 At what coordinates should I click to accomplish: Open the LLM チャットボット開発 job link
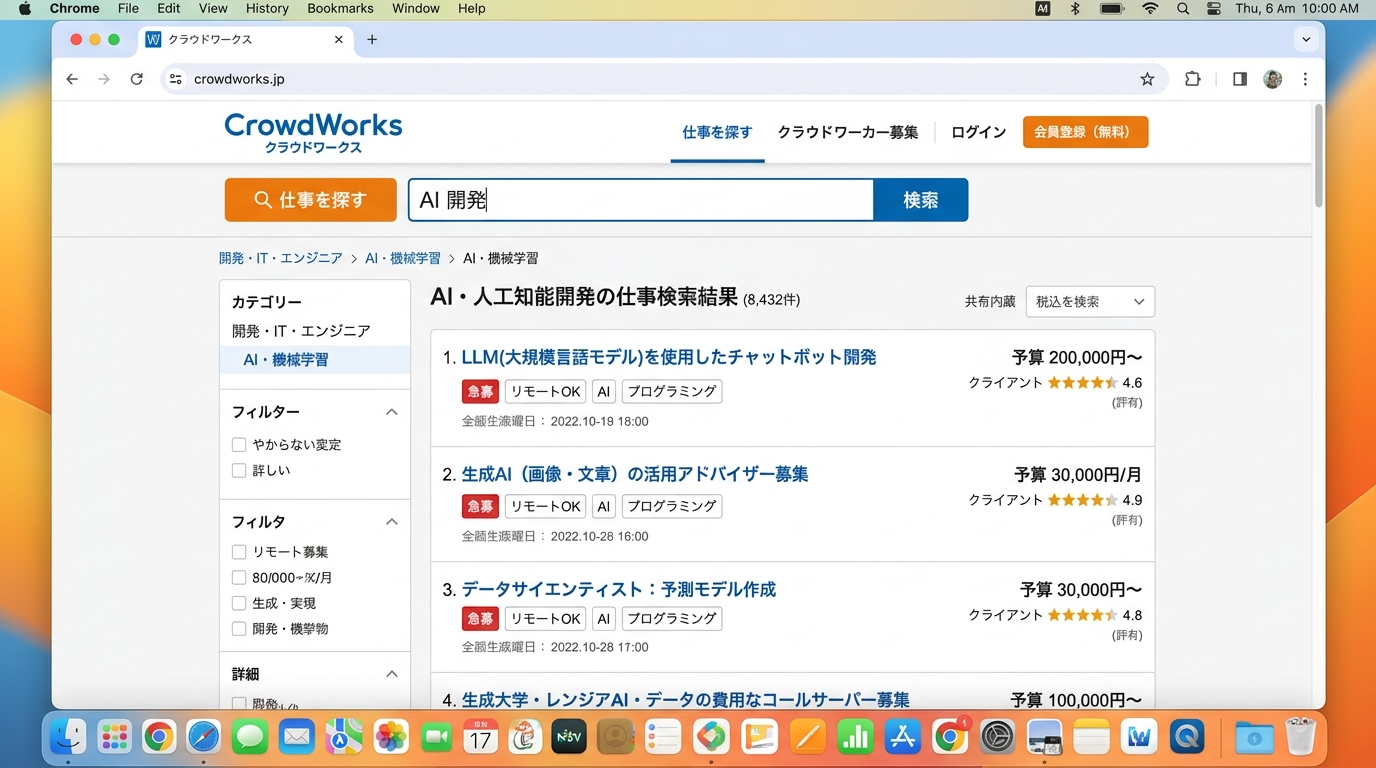[668, 357]
